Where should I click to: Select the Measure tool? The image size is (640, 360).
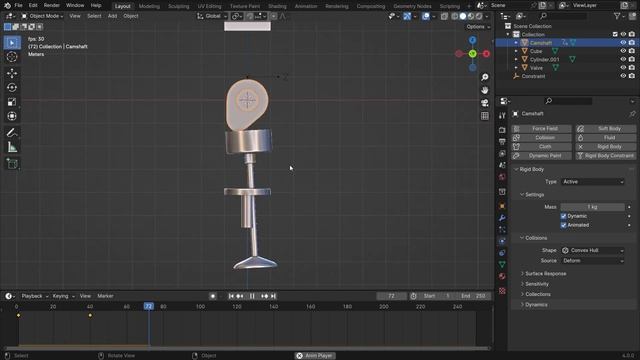pos(12,147)
